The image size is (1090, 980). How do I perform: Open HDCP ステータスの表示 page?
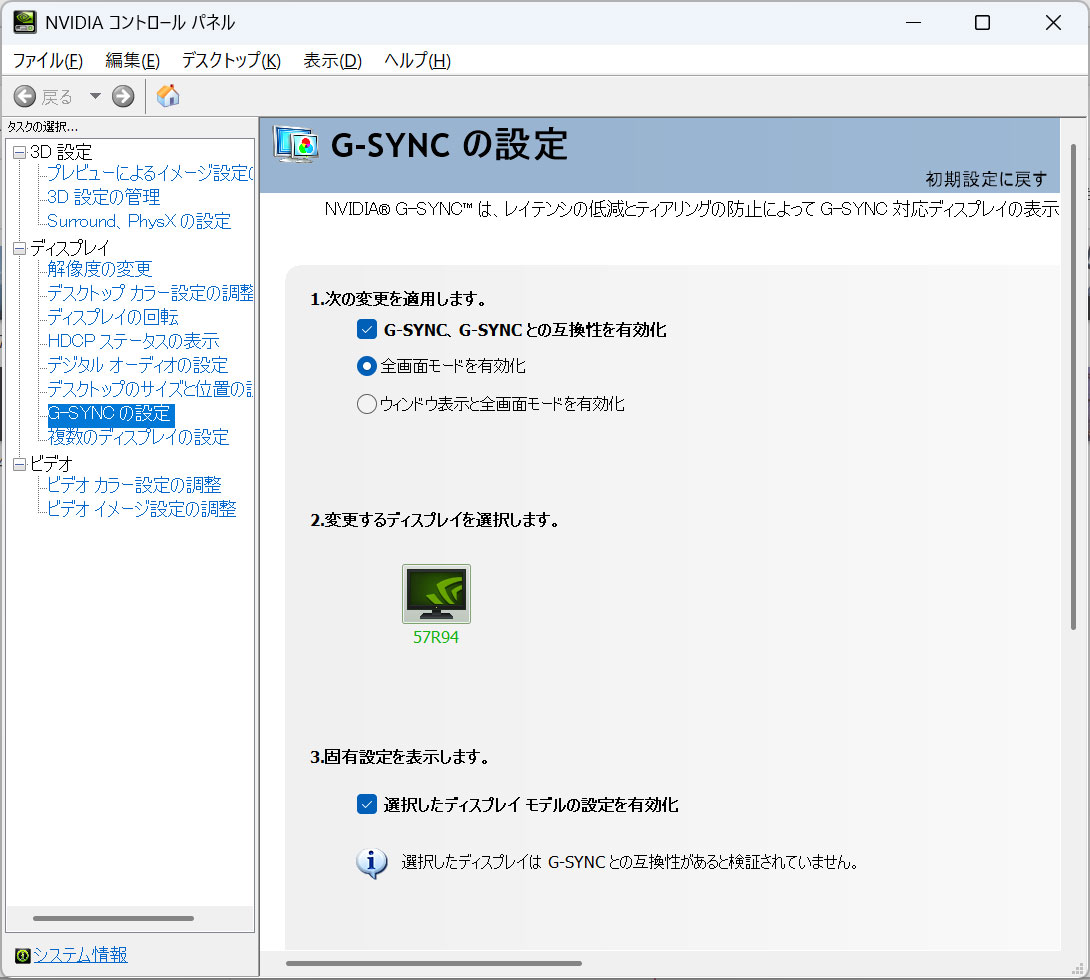click(133, 341)
